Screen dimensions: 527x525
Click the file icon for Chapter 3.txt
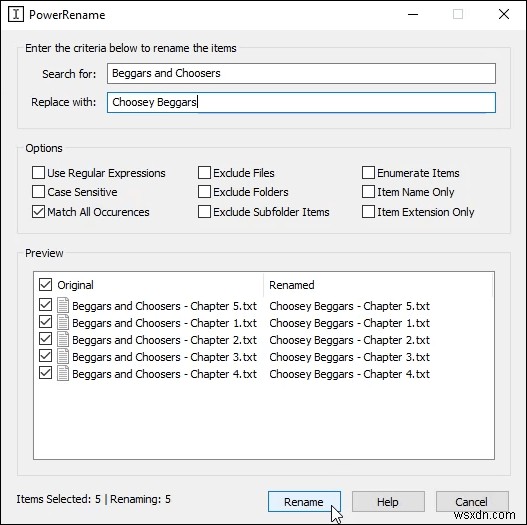pos(63,356)
